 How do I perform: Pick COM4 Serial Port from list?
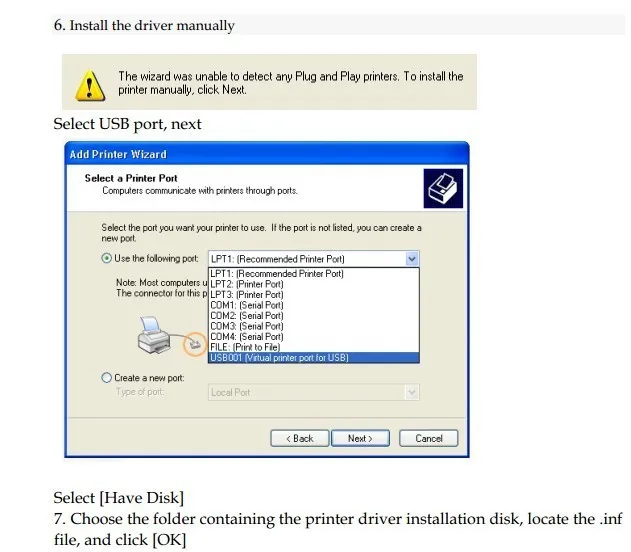pos(314,336)
